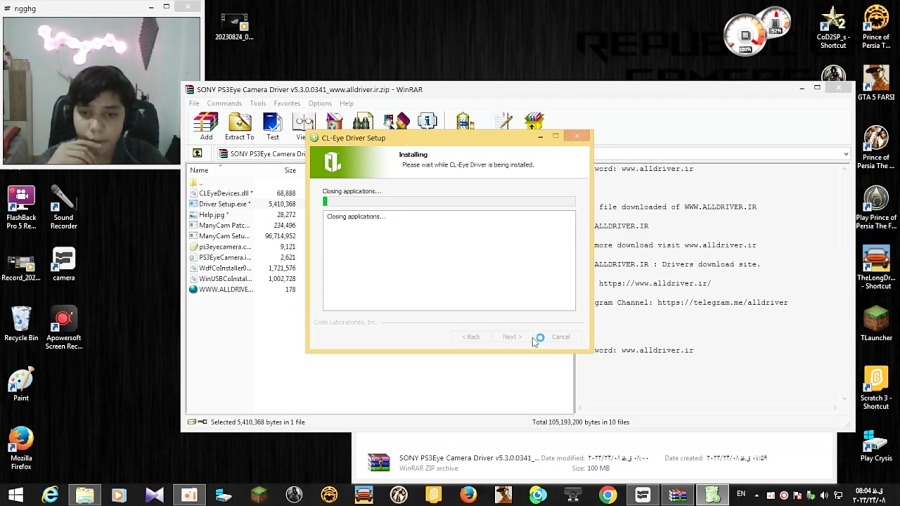900x506 pixels.
Task: Click the CoD2SP_s shortcut icon
Action: click(x=833, y=28)
